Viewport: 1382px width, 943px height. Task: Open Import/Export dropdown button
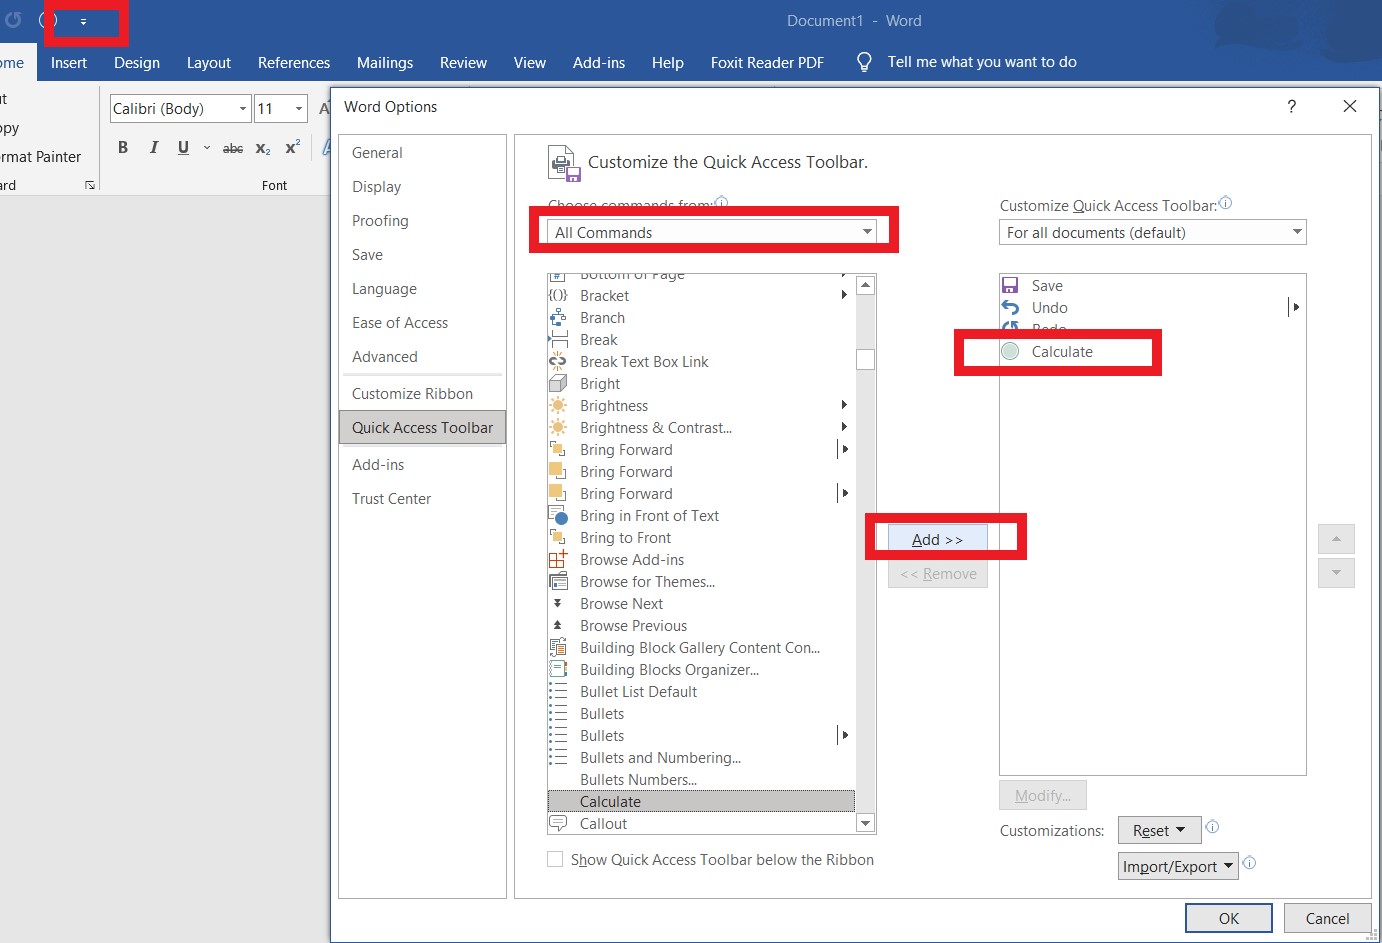coord(1178,866)
